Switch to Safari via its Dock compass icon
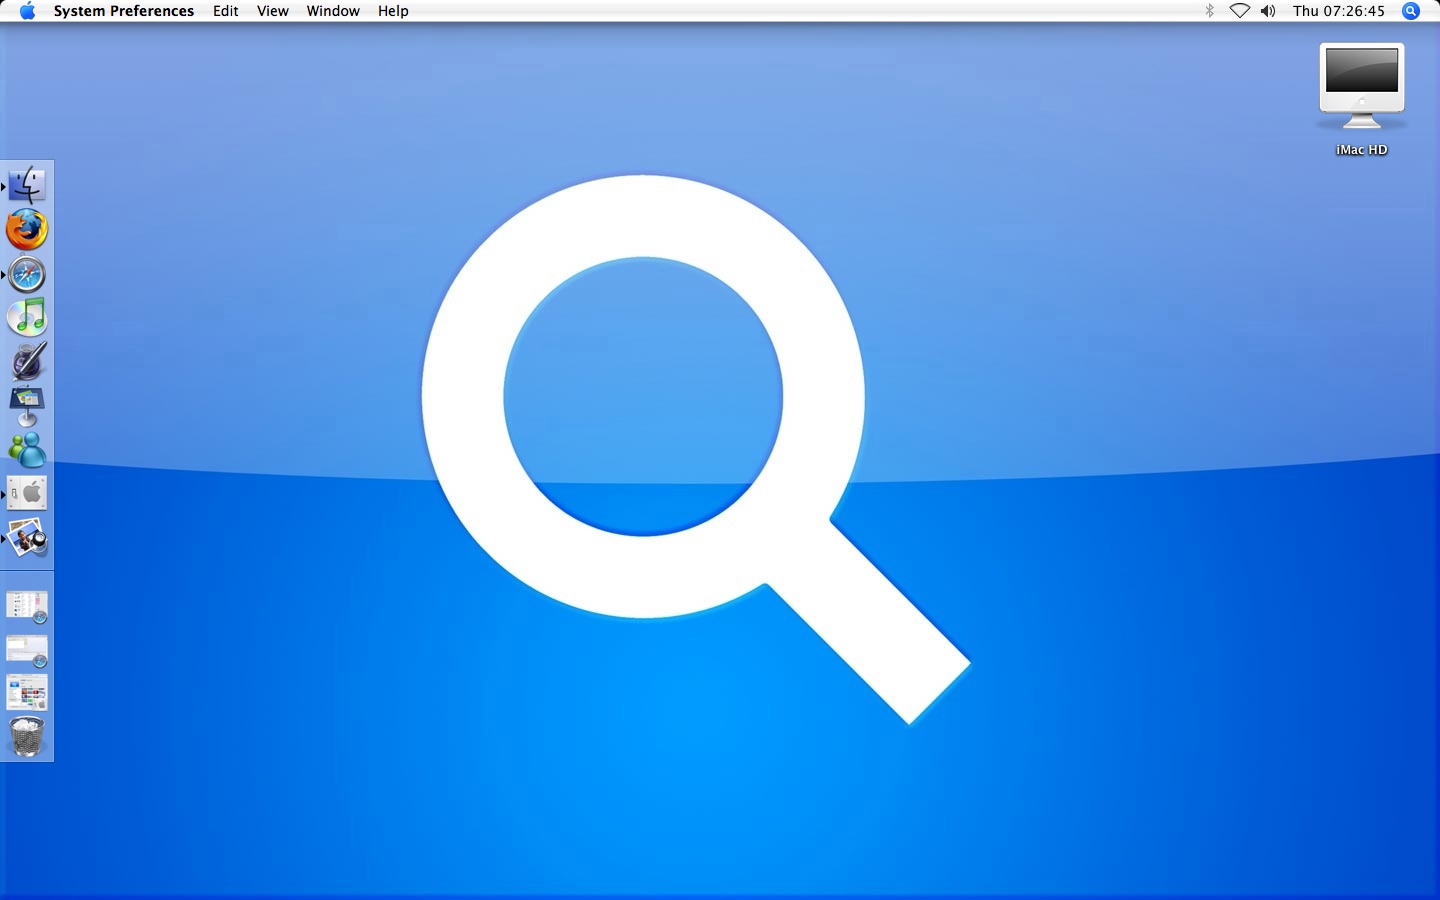Image resolution: width=1440 pixels, height=900 pixels. click(27, 274)
